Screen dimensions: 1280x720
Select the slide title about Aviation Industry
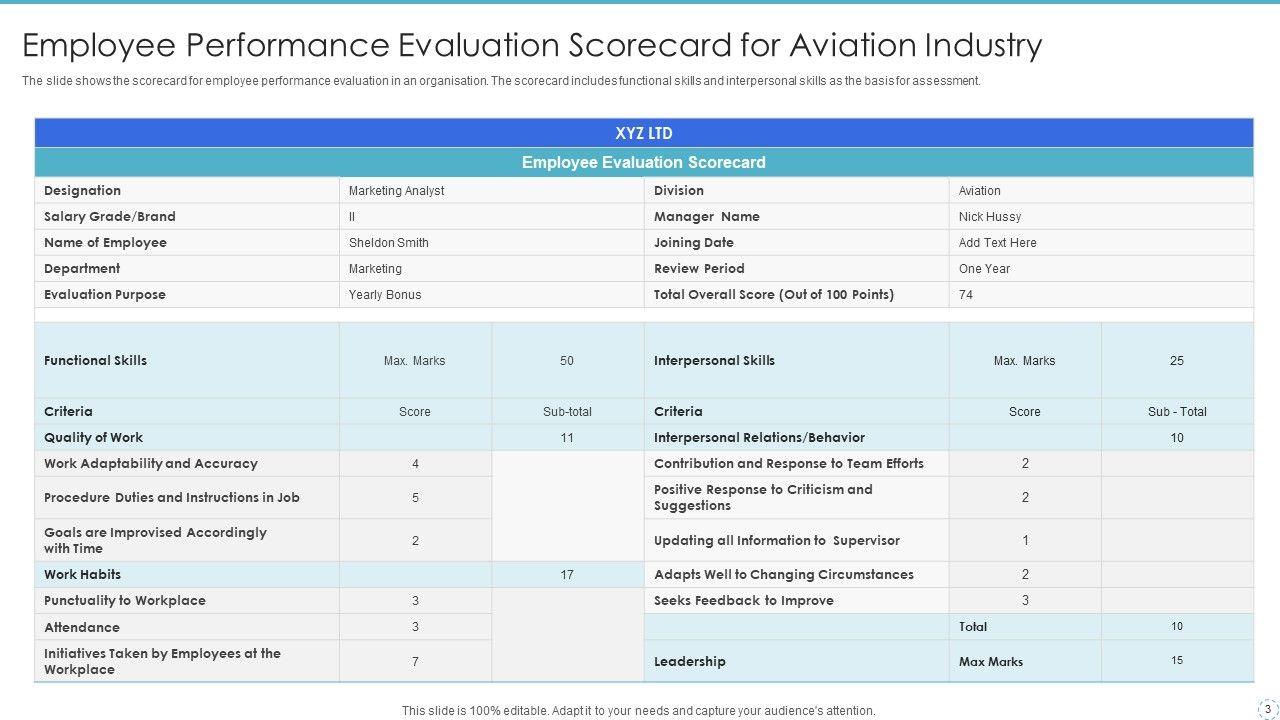[532, 45]
